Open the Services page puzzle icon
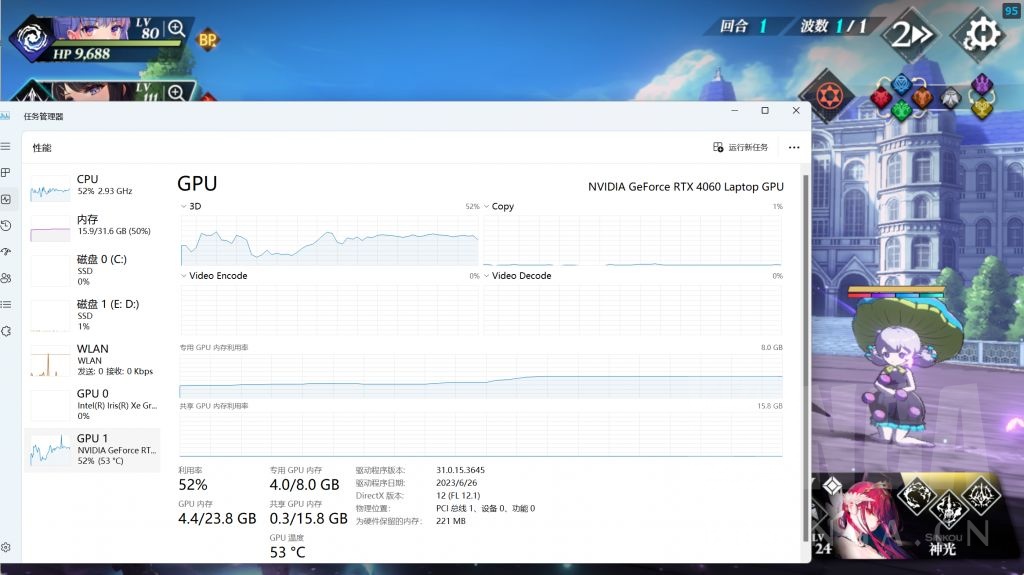 (x=6, y=330)
